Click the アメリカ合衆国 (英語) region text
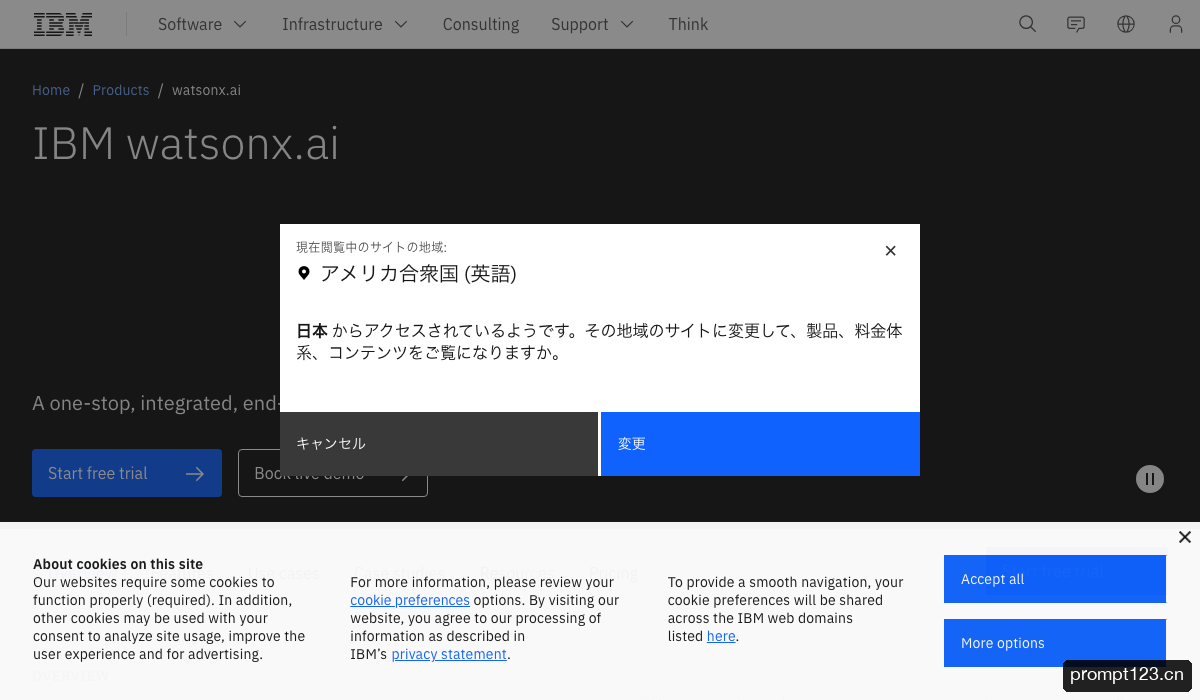The height and width of the screenshot is (700, 1200). click(x=418, y=273)
